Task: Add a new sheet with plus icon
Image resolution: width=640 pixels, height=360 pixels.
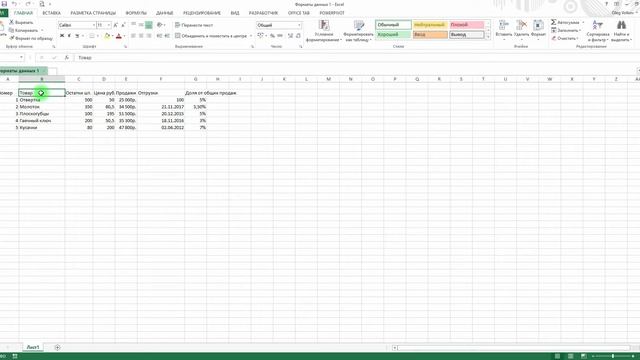Action: tap(57, 347)
